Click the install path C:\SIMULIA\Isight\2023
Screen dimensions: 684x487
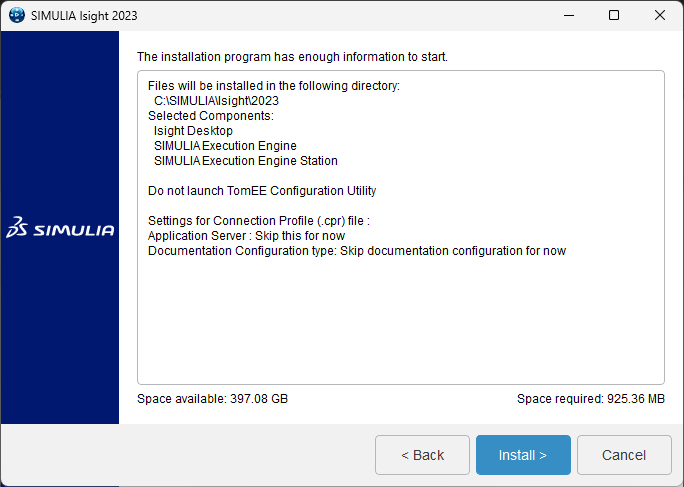(216, 101)
